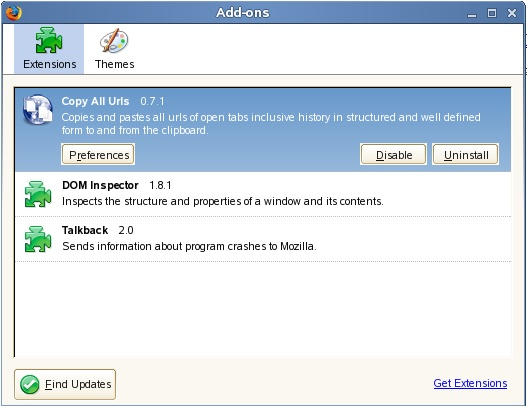Click empty area of the extensions list
The height and width of the screenshot is (407, 528).
(x=263, y=309)
